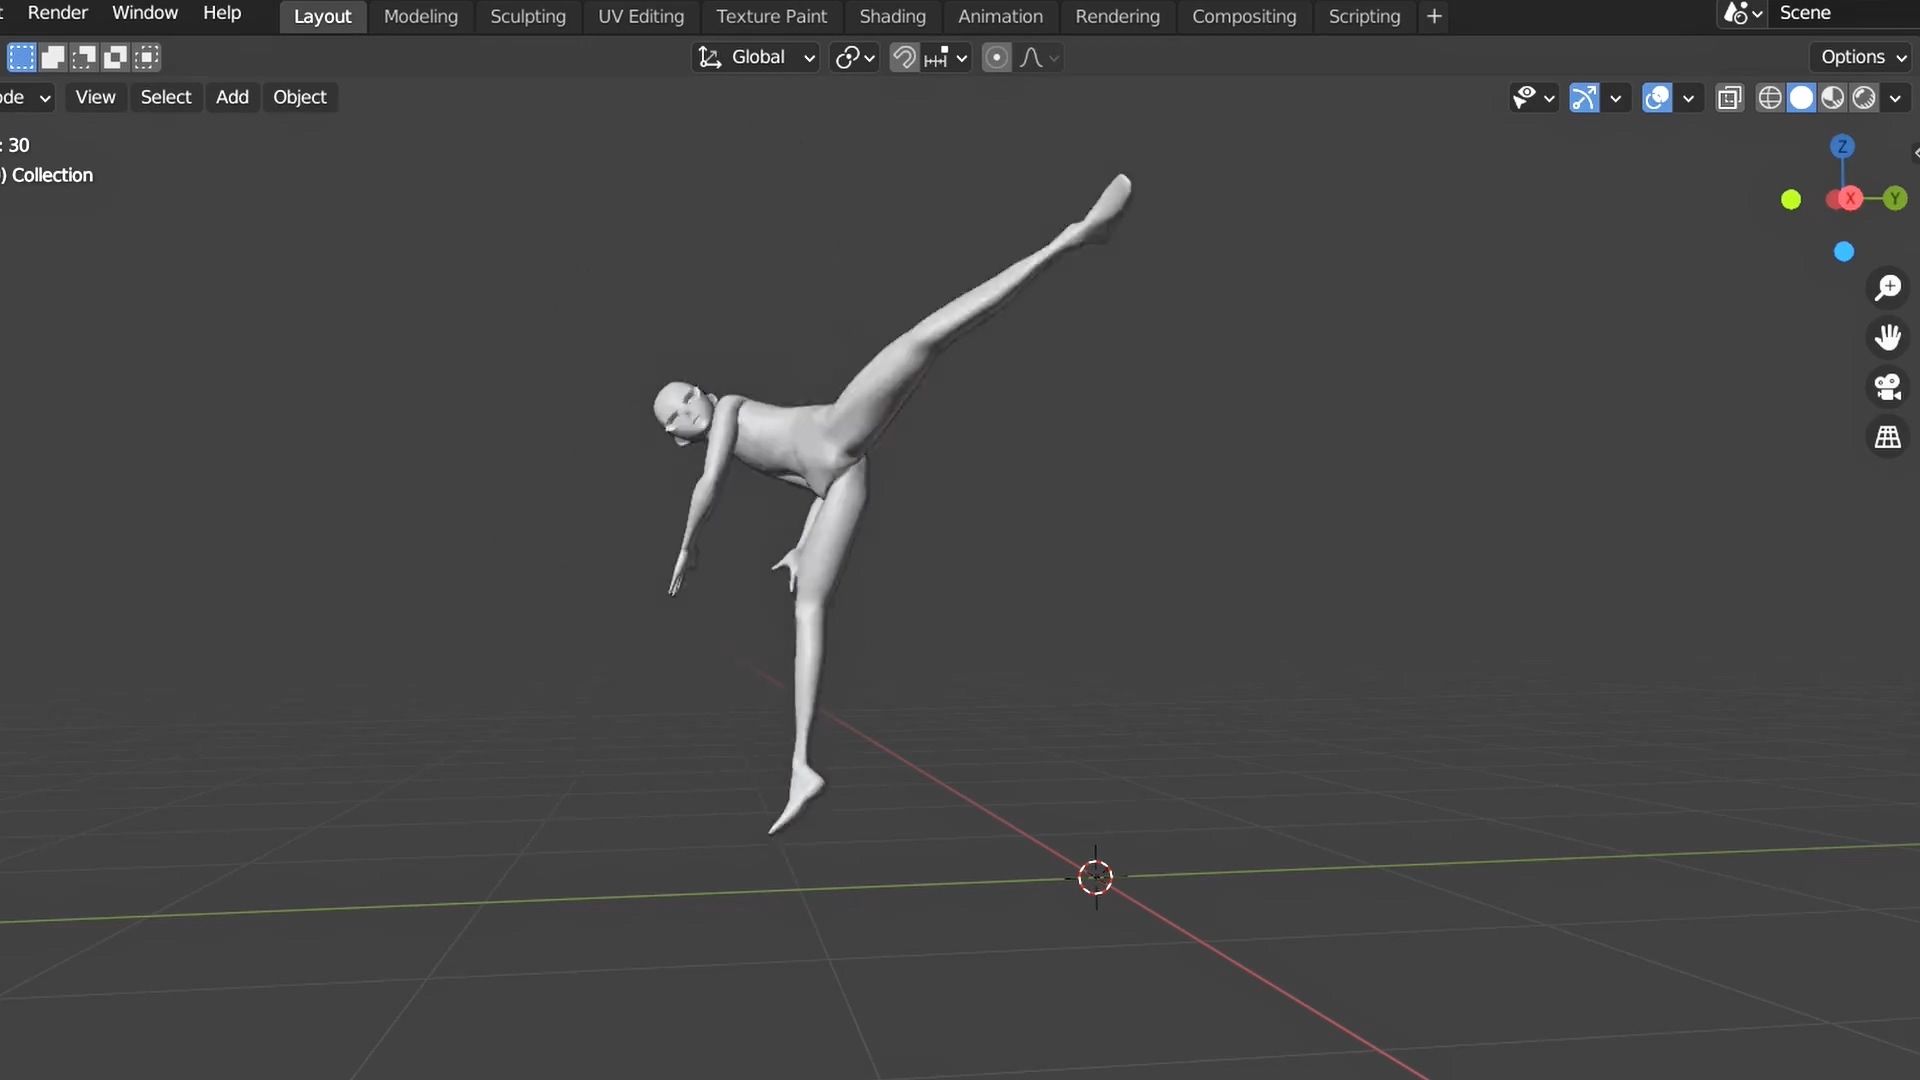Add a new workspace with plus button
This screenshot has height=1080, width=1920.
point(1434,16)
